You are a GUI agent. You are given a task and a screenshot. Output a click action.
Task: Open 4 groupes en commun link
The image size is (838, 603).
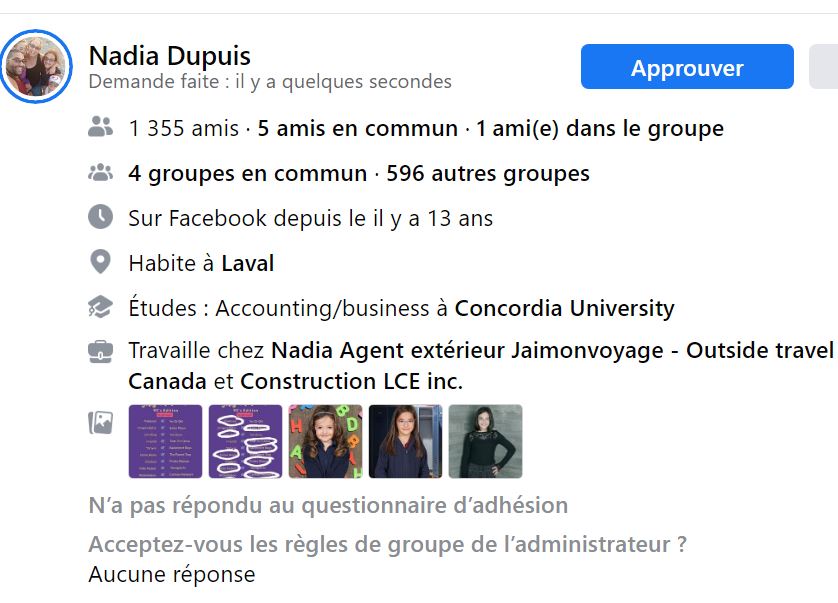(248, 174)
